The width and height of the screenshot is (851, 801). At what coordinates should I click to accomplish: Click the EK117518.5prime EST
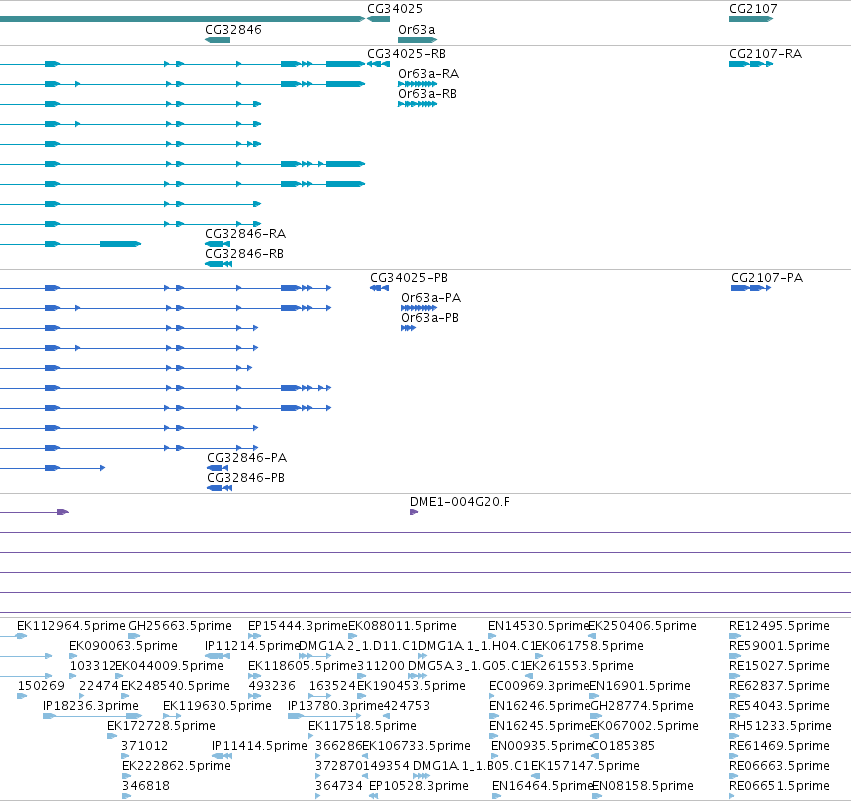pyautogui.click(x=311, y=736)
